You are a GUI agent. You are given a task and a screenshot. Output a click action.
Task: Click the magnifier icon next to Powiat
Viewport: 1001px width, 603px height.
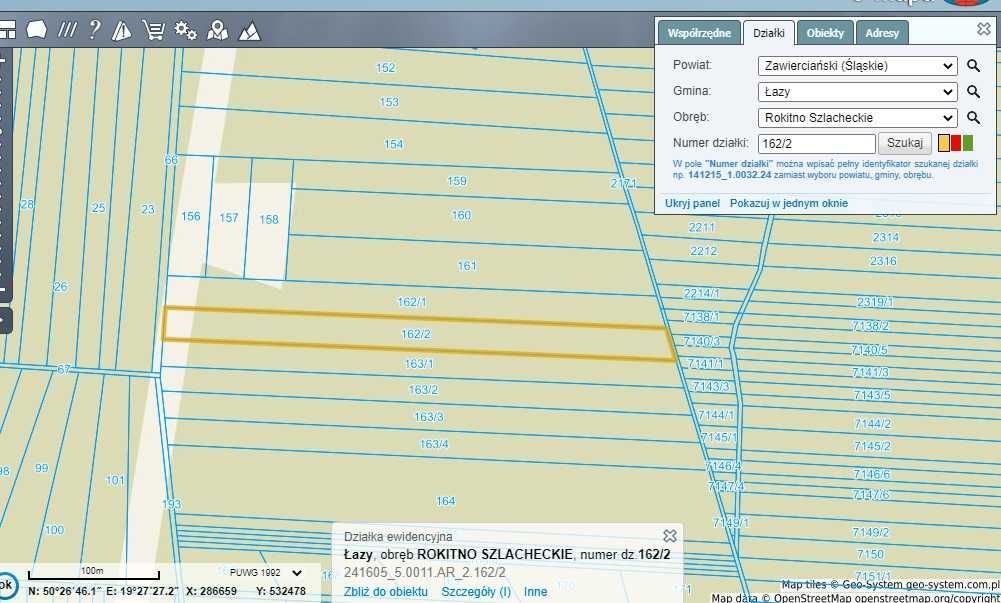point(973,66)
